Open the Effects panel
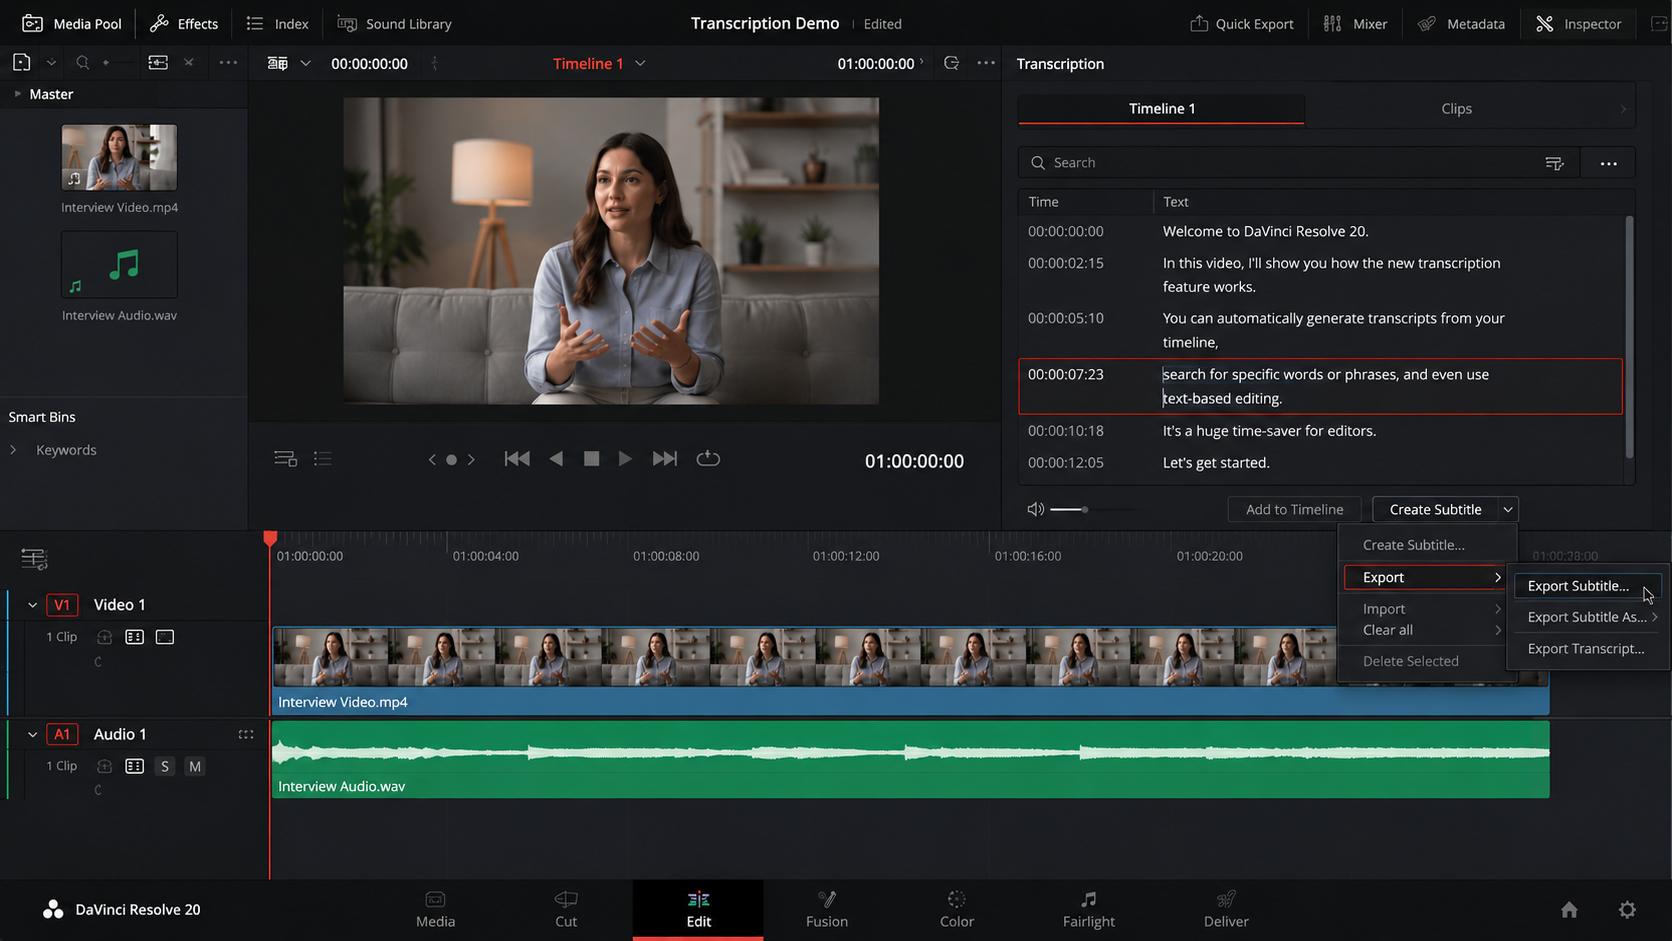Viewport: 1672px width, 941px height. (184, 23)
